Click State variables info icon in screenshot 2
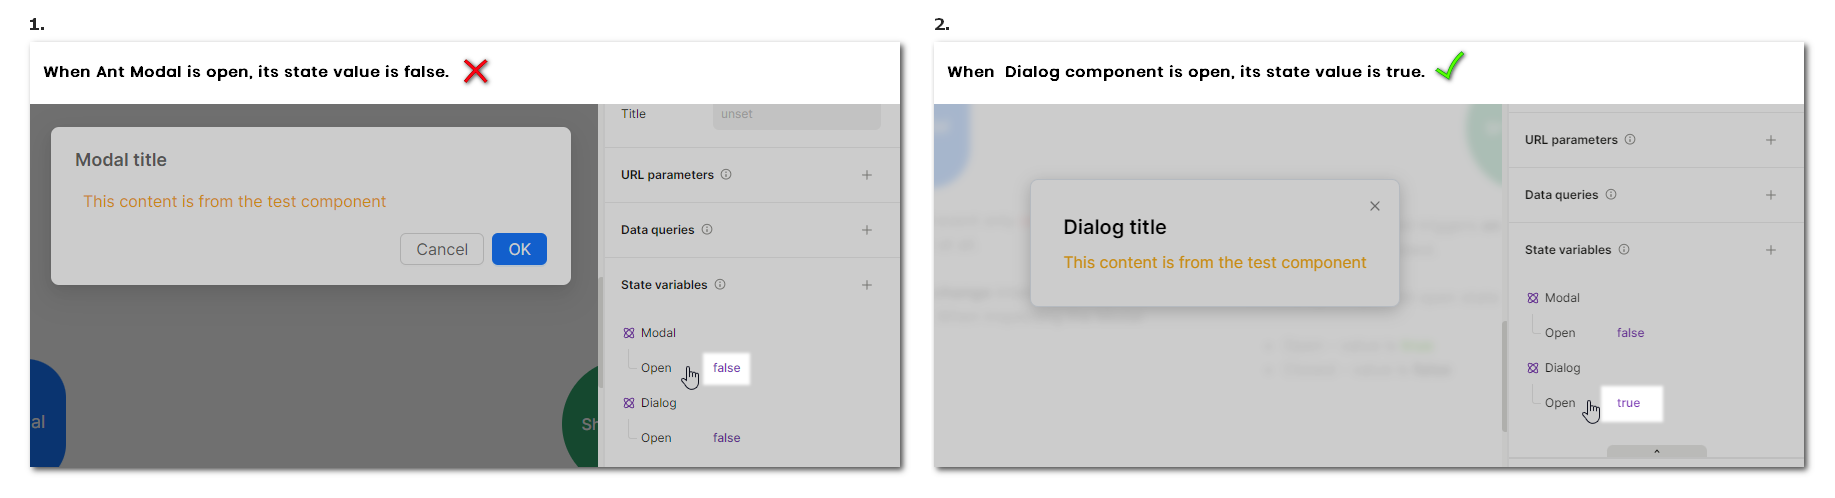Image resolution: width=1835 pixels, height=498 pixels. tap(1624, 250)
